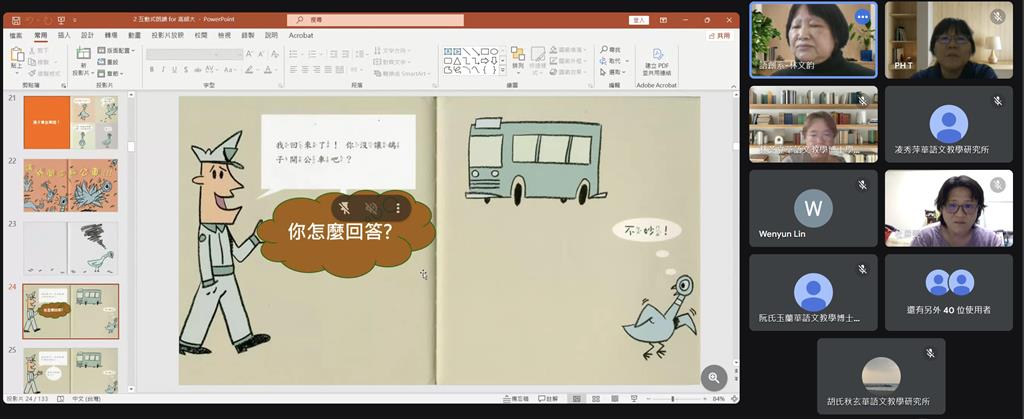Select slide 25 thumbnail
1024x419 pixels.
(71, 371)
